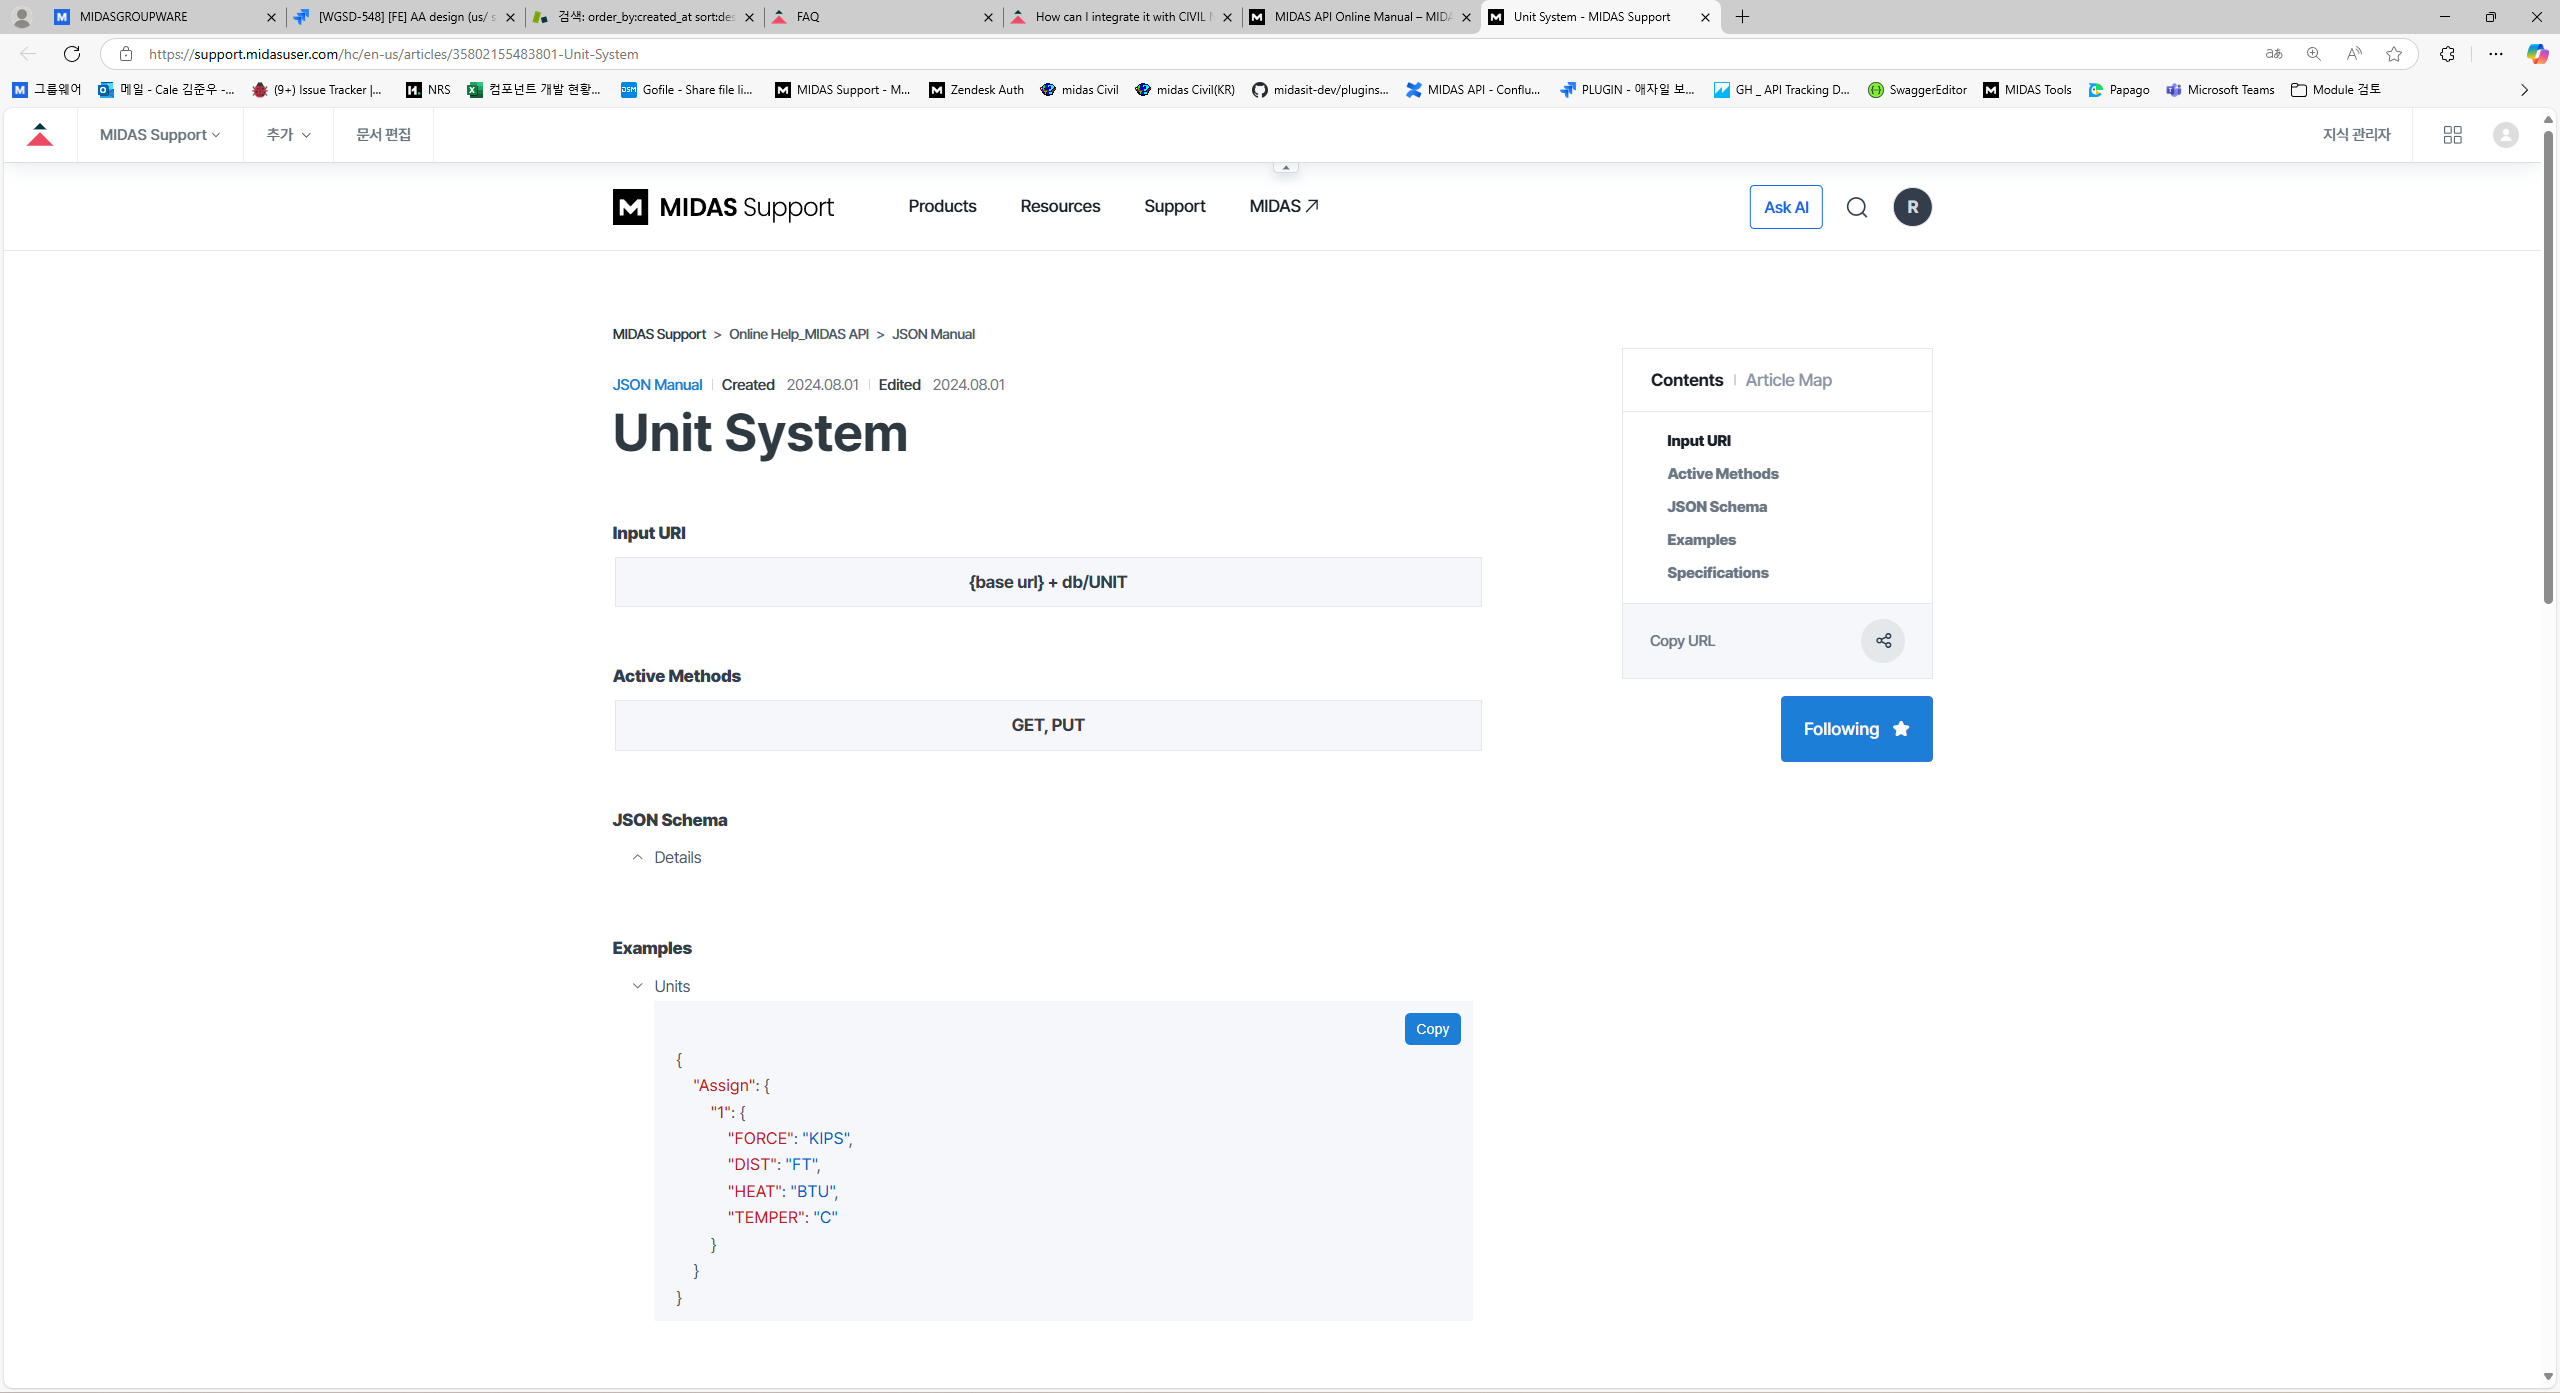2560x1393 pixels.
Task: Open Microsoft Teams bookmark
Action: 2220,90
